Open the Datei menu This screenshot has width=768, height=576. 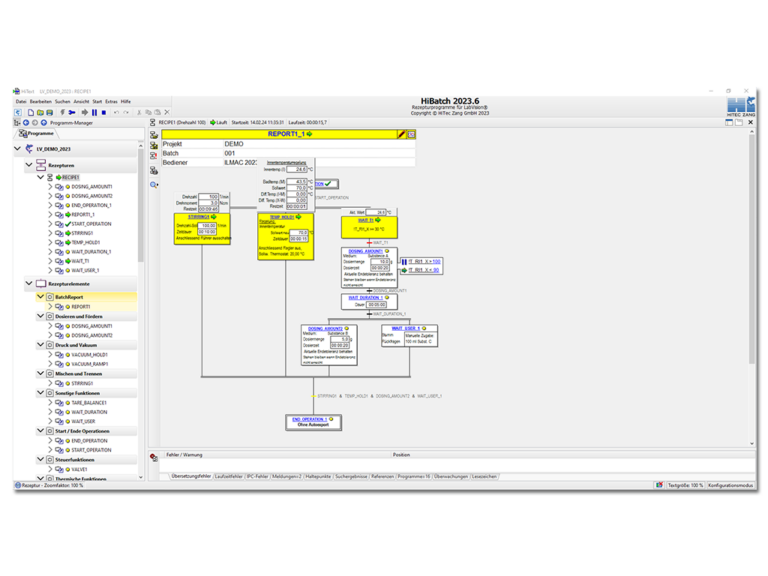coord(21,101)
